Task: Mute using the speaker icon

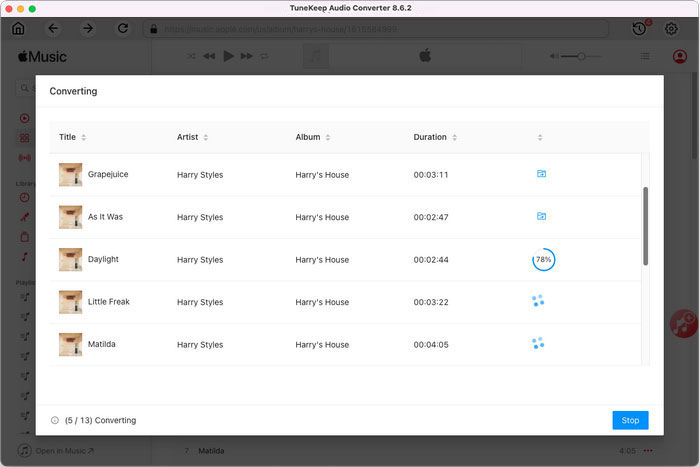Action: pos(554,56)
